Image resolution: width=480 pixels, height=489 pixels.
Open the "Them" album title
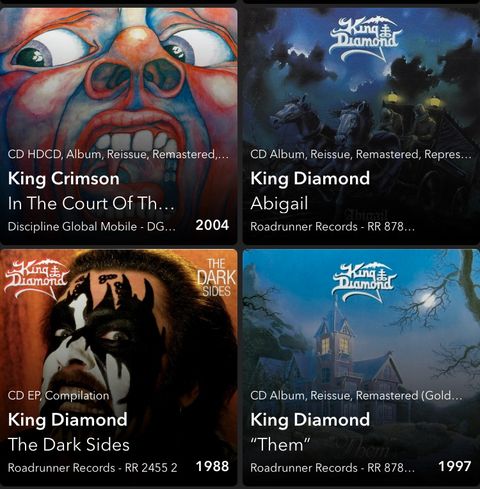[280, 445]
